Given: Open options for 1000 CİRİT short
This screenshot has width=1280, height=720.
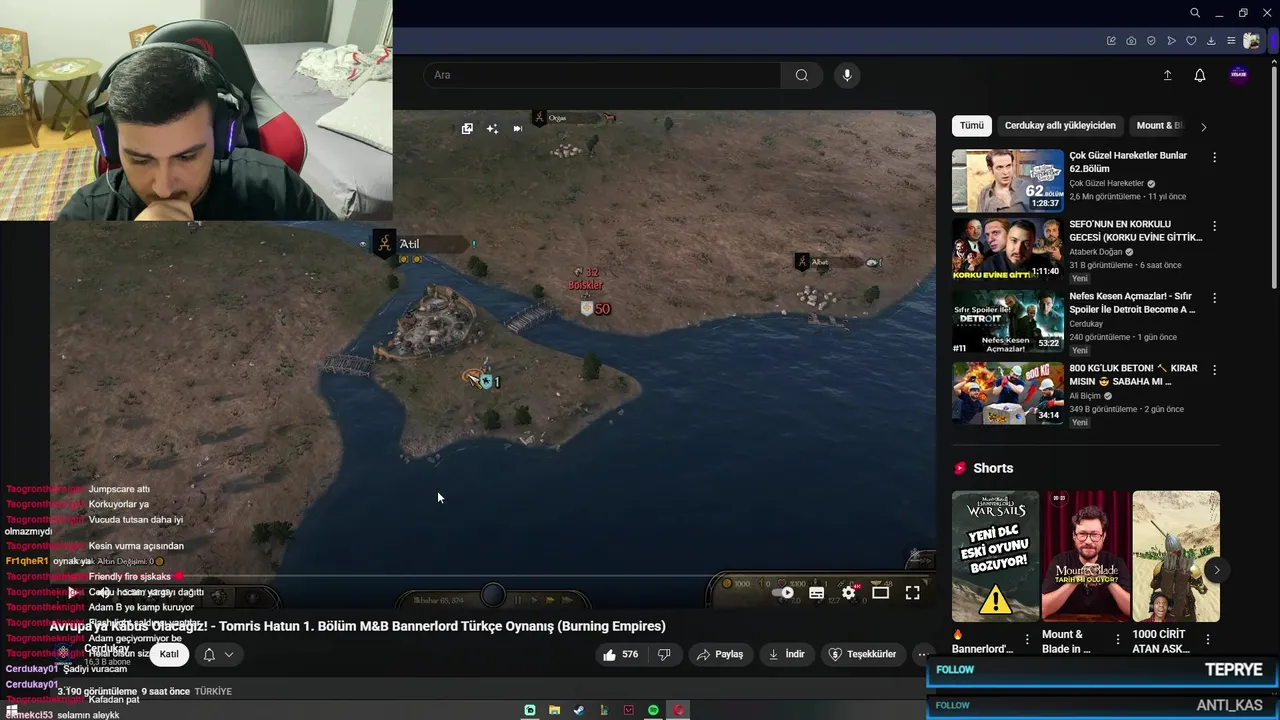Looking at the screenshot, I should (x=1207, y=639).
